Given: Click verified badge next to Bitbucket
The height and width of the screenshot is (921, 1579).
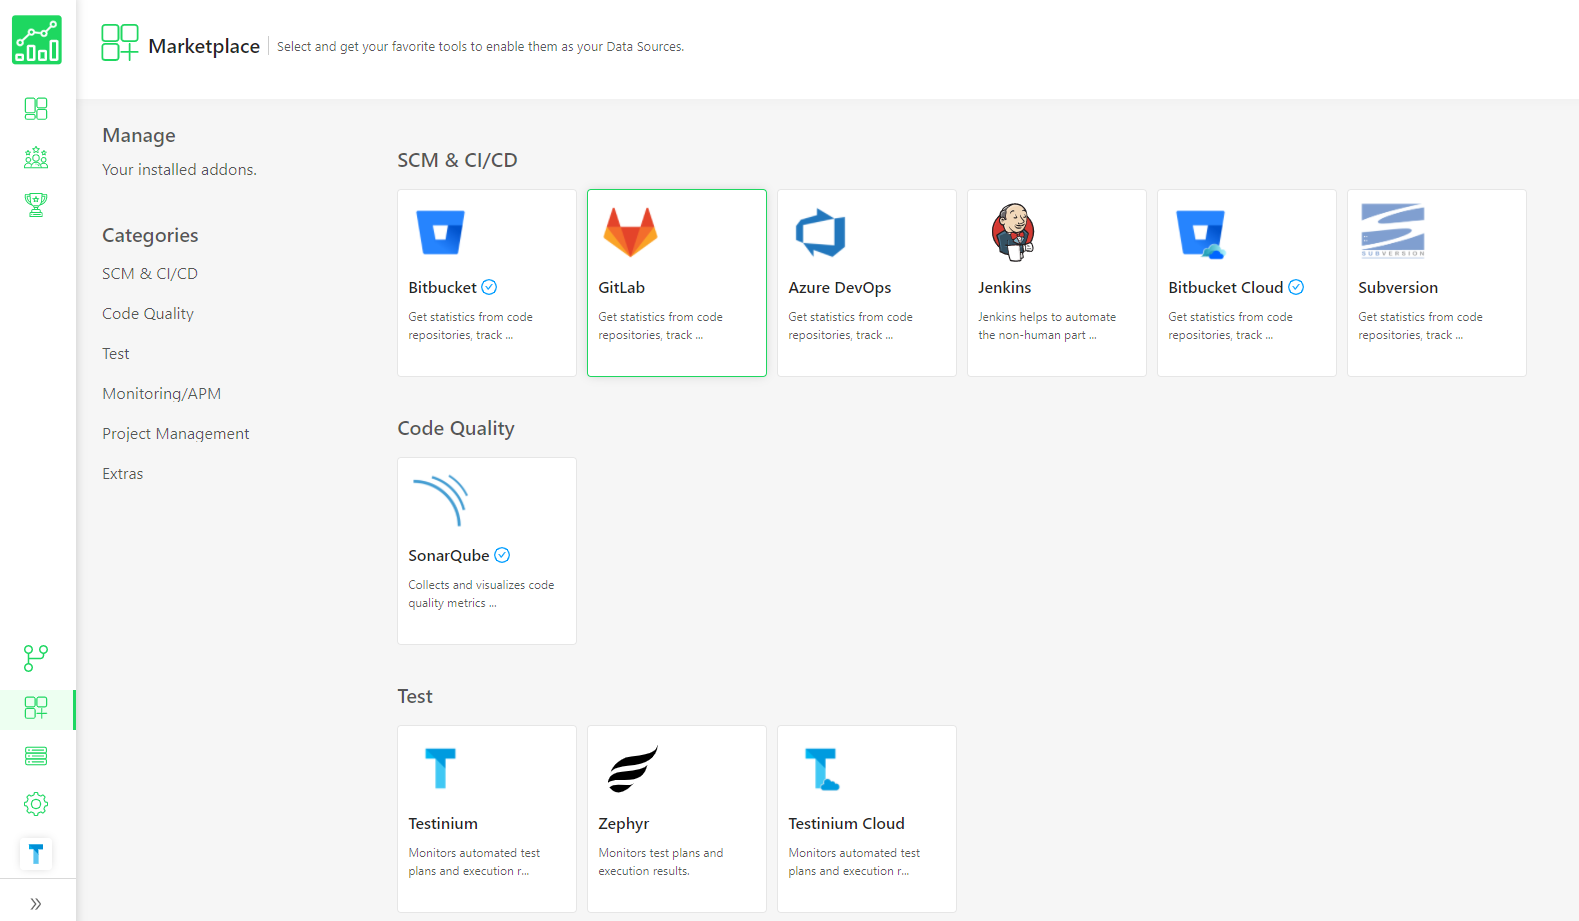Looking at the screenshot, I should (x=489, y=287).
